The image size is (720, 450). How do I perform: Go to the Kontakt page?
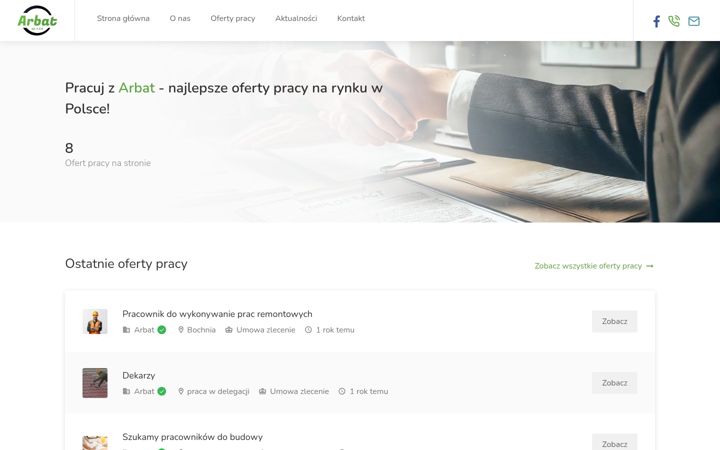[351, 18]
